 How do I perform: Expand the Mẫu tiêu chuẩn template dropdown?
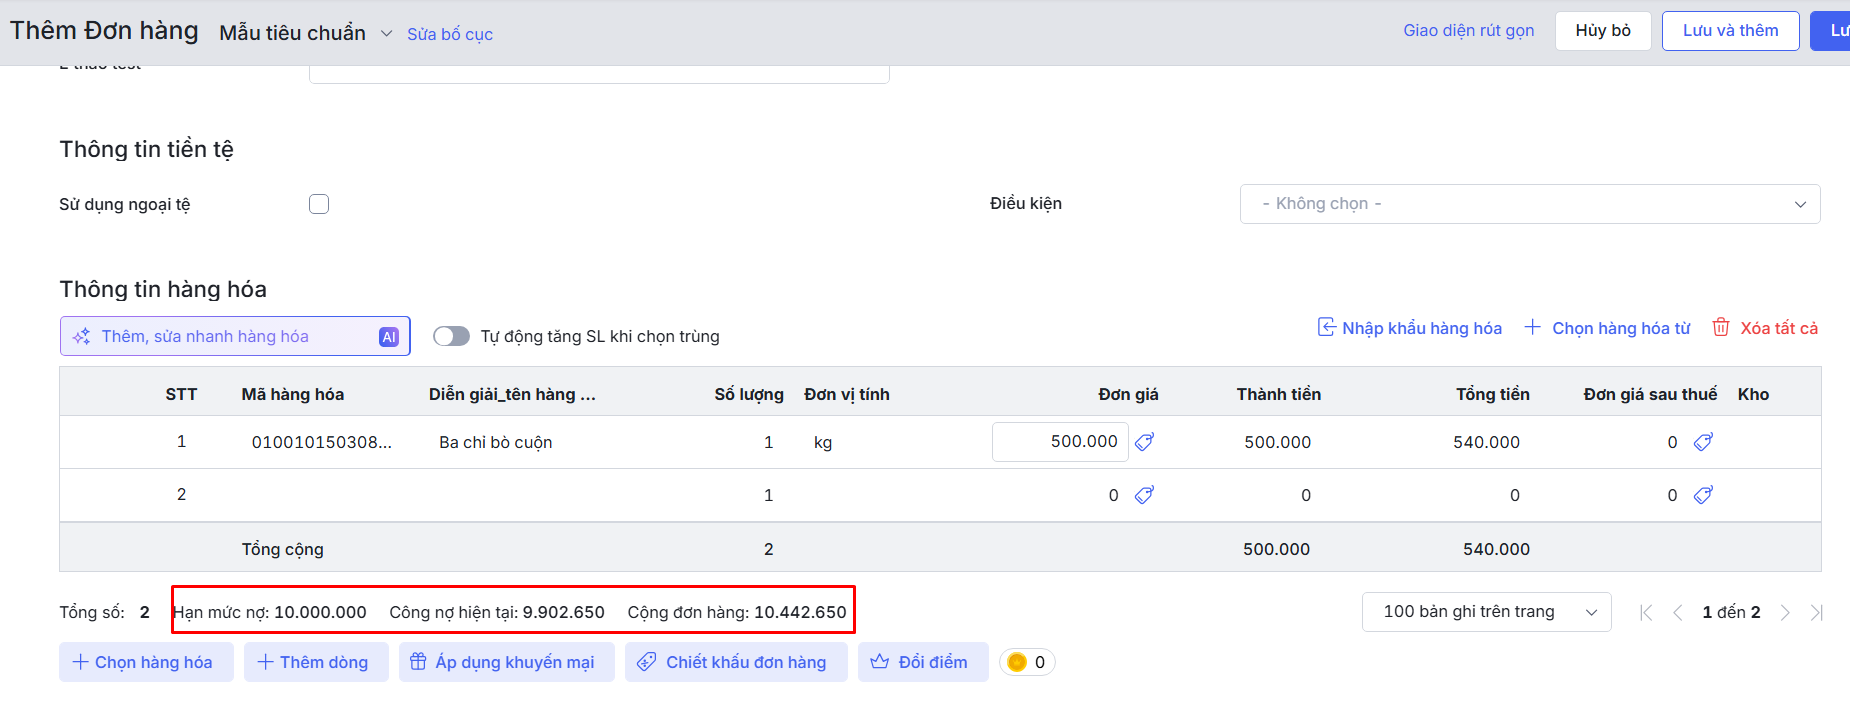[386, 34]
